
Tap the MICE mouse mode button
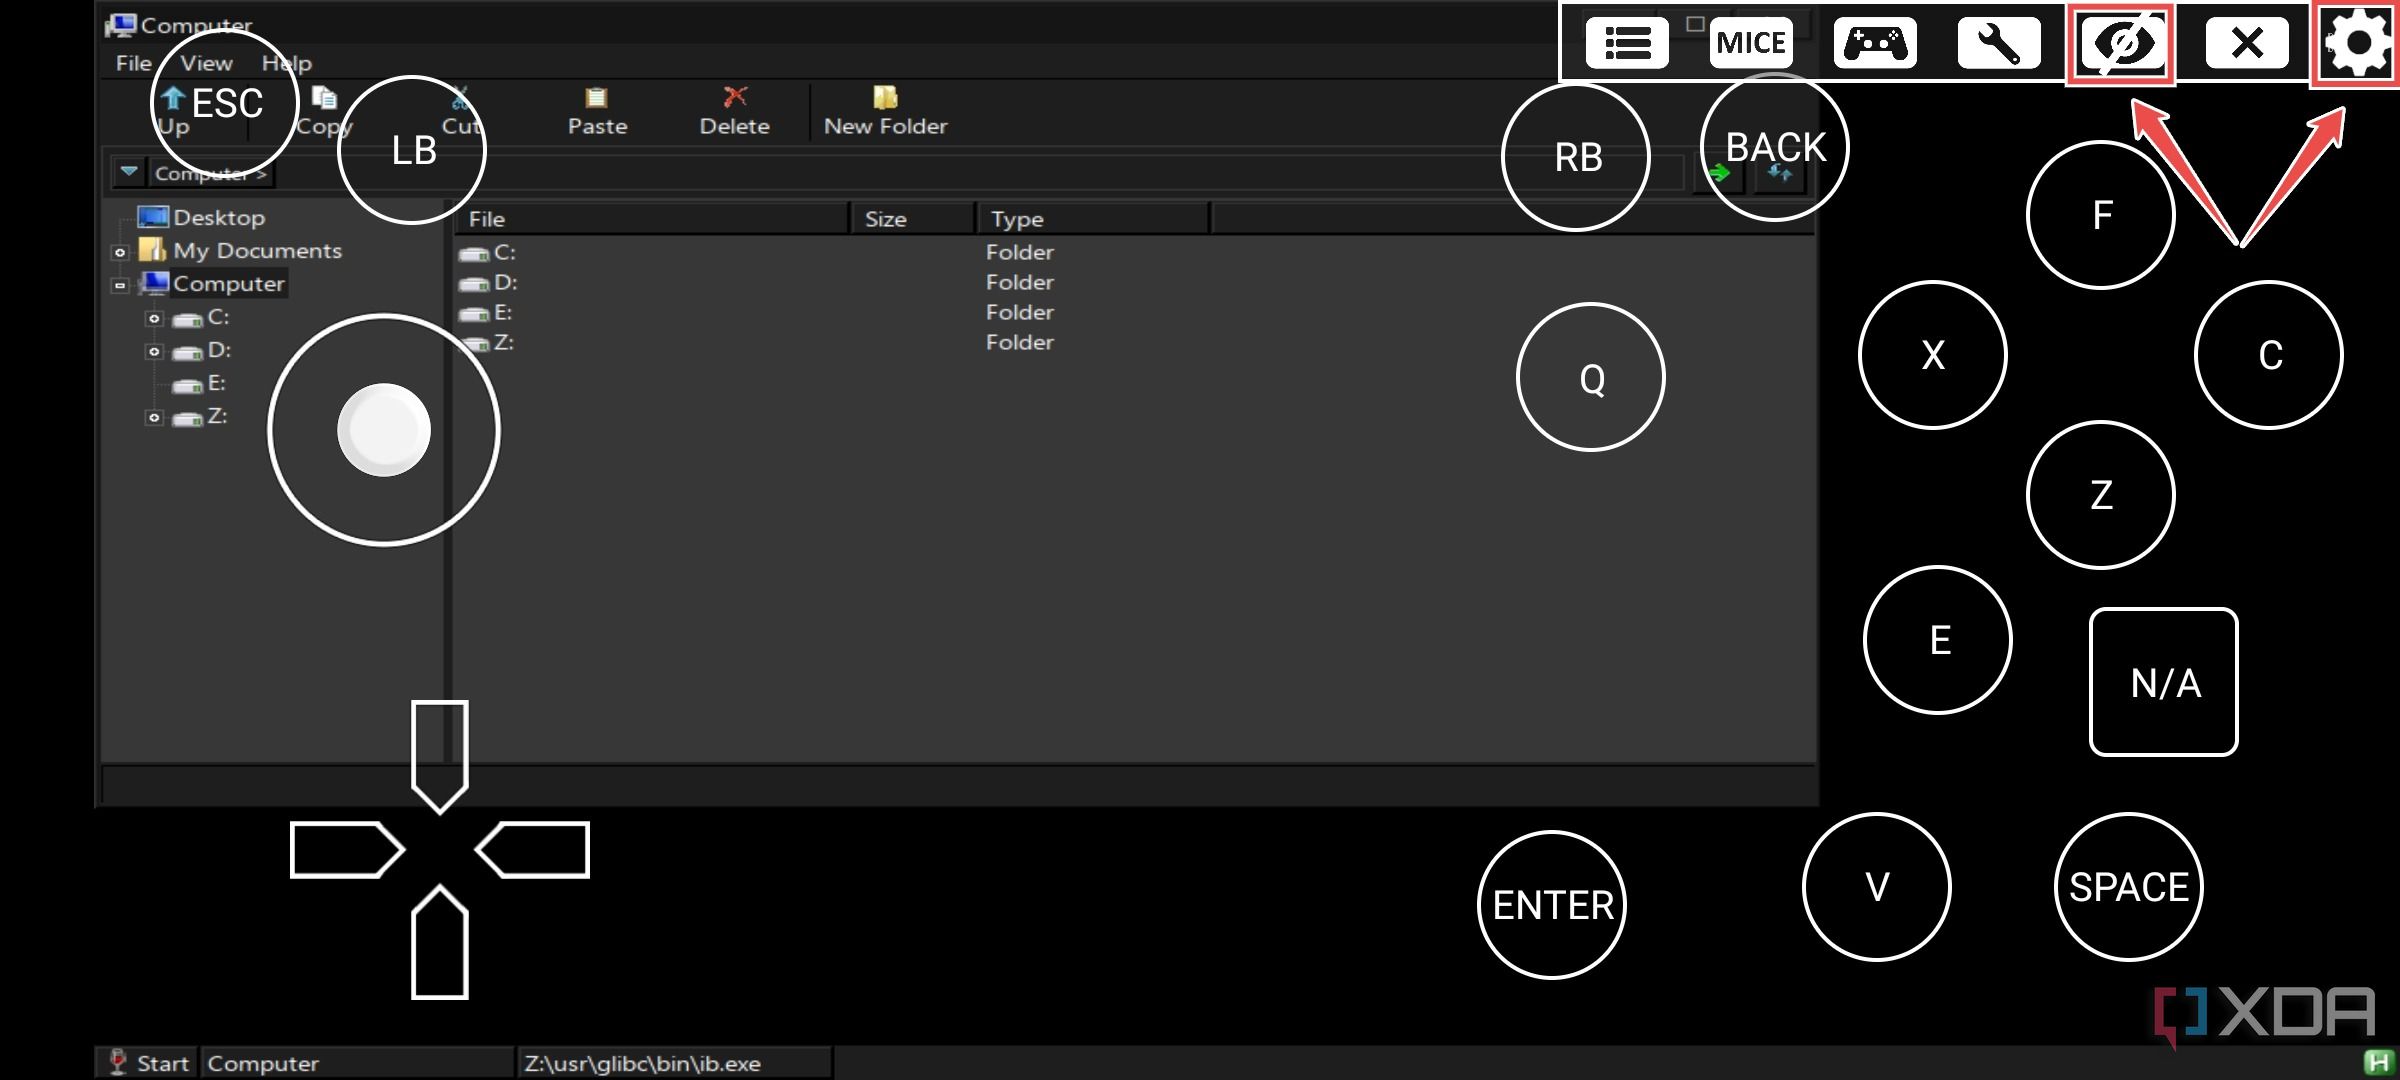[x=1751, y=43]
